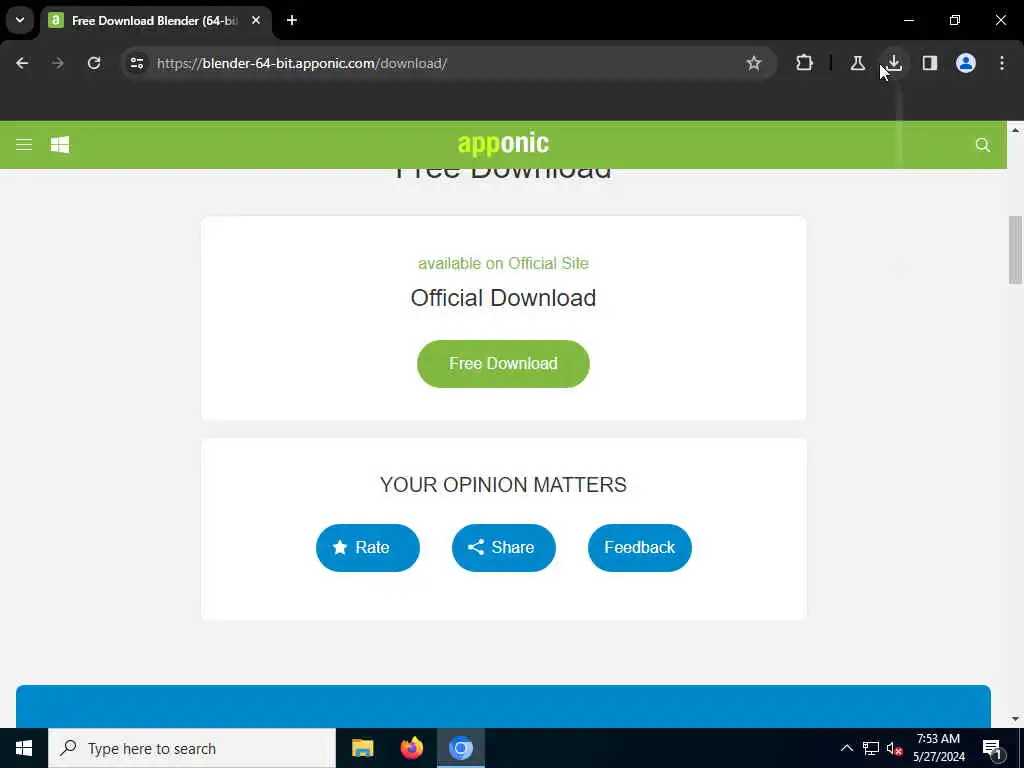Open the tab search dropdown arrow
This screenshot has width=1024, height=768.
coord(20,20)
